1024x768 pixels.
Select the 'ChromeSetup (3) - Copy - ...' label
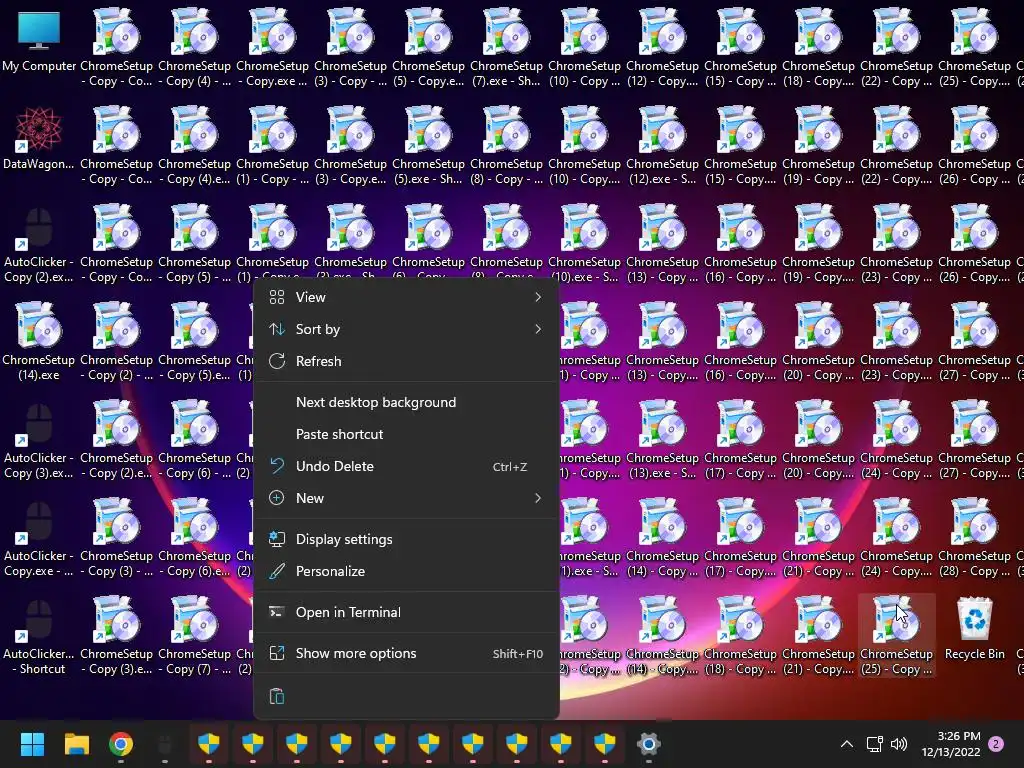[x=351, y=74]
